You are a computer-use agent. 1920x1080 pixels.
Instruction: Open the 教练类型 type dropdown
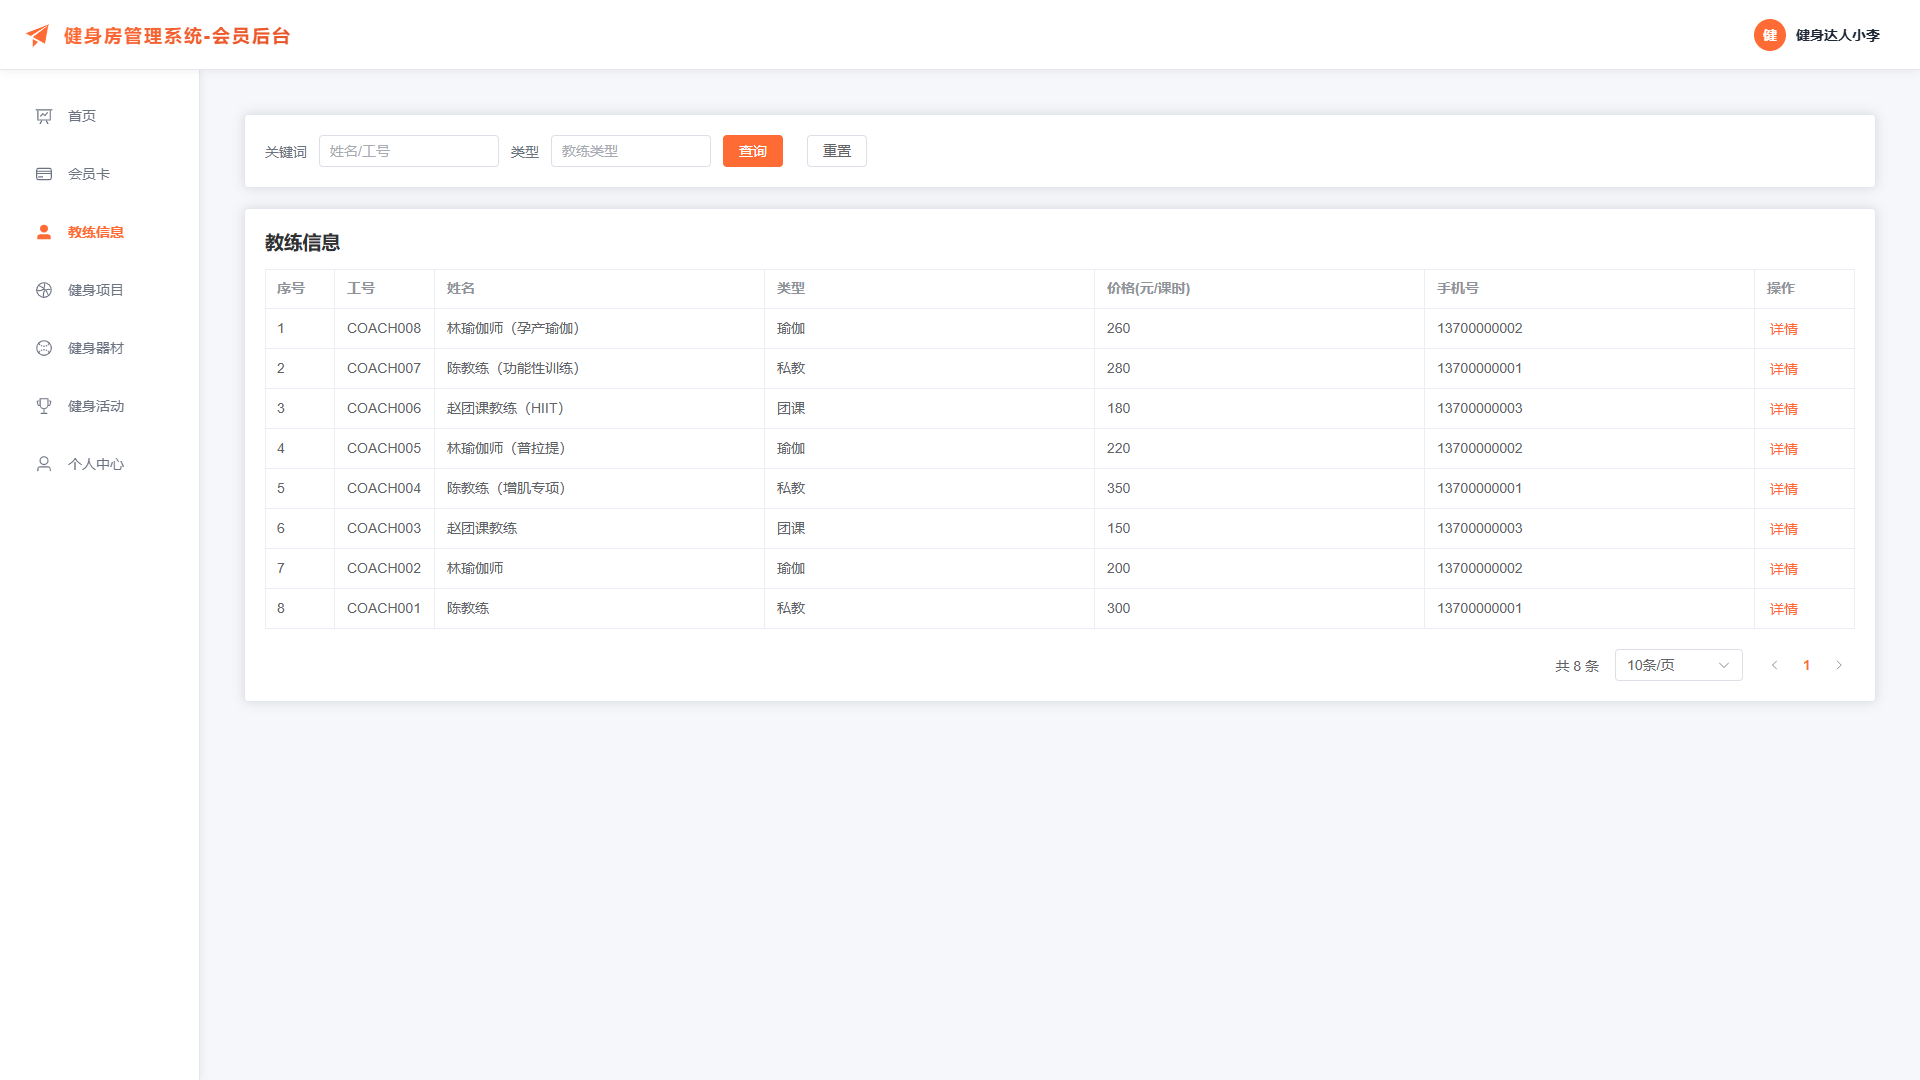click(630, 151)
